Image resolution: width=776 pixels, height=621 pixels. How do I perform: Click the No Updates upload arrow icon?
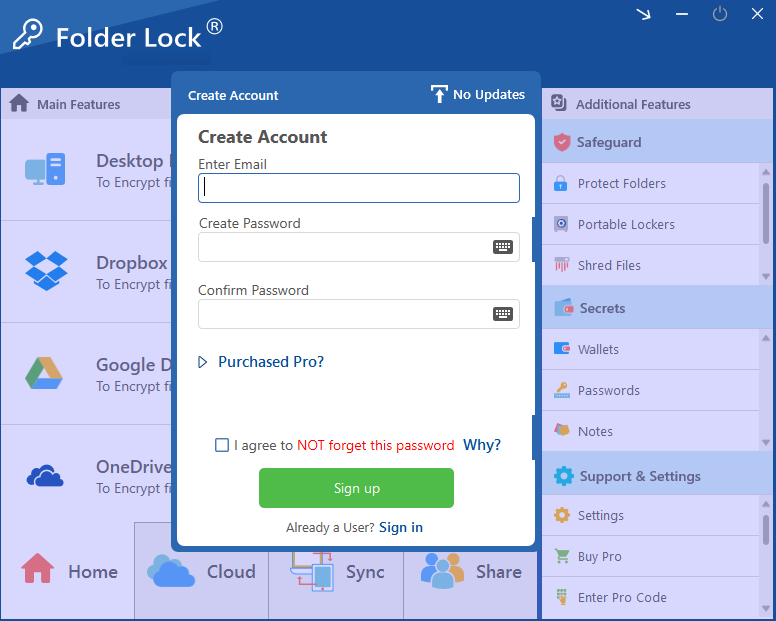click(x=439, y=94)
